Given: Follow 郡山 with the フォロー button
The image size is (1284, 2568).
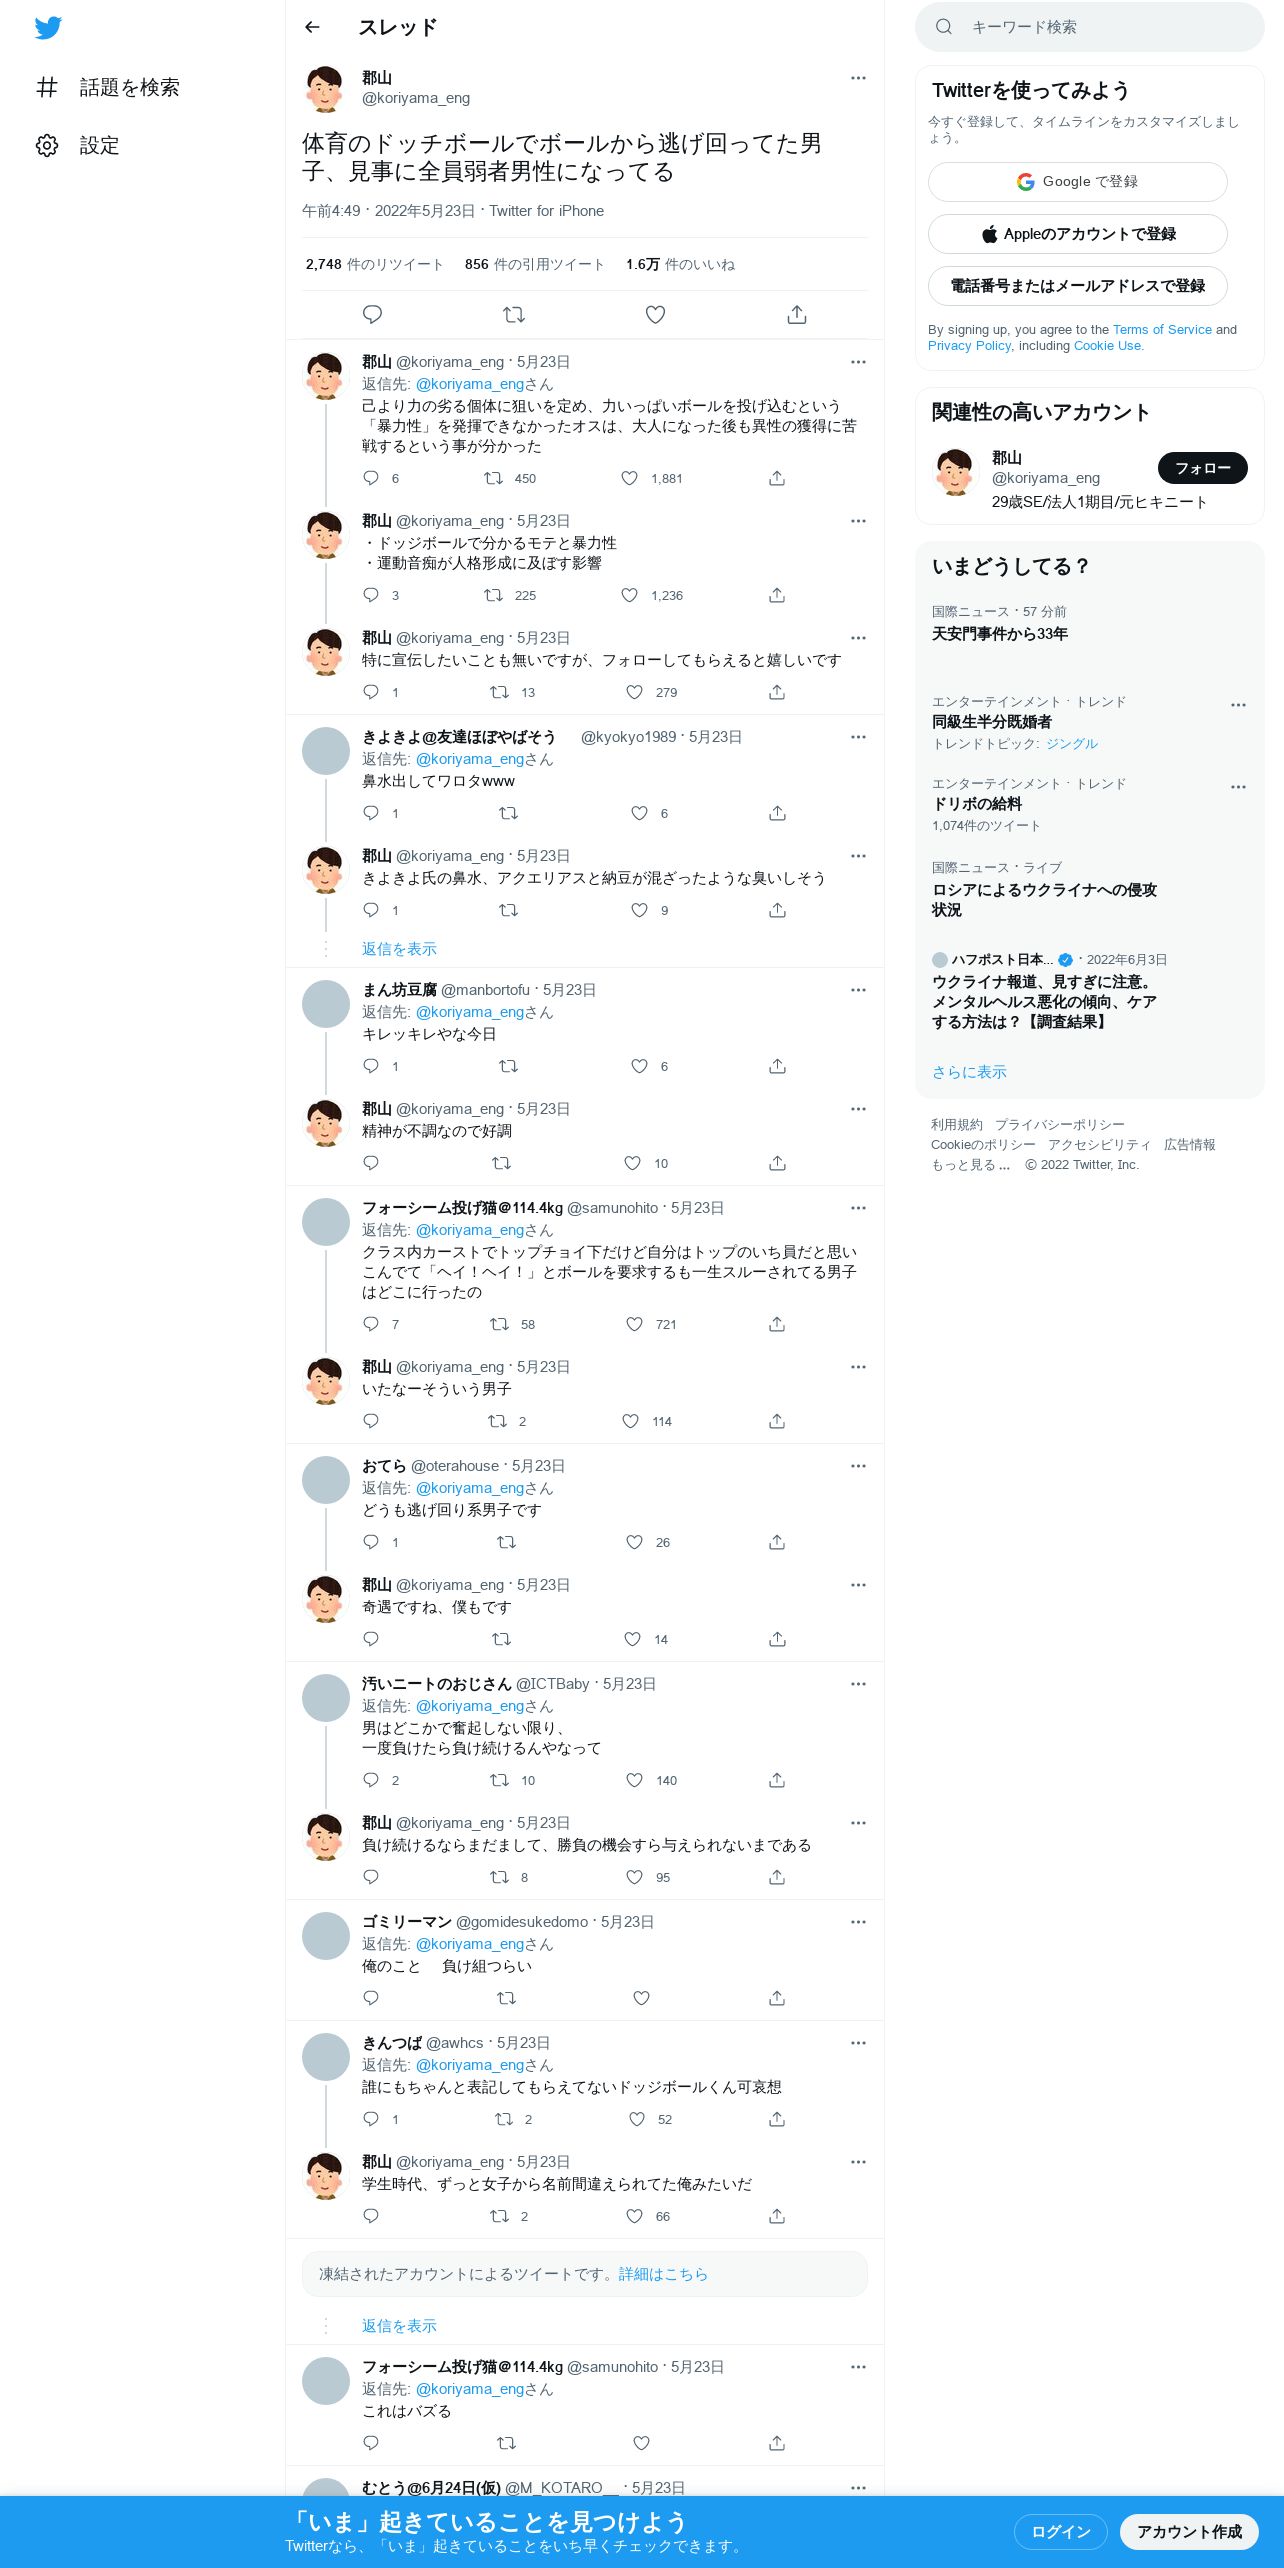Looking at the screenshot, I should click(x=1203, y=468).
